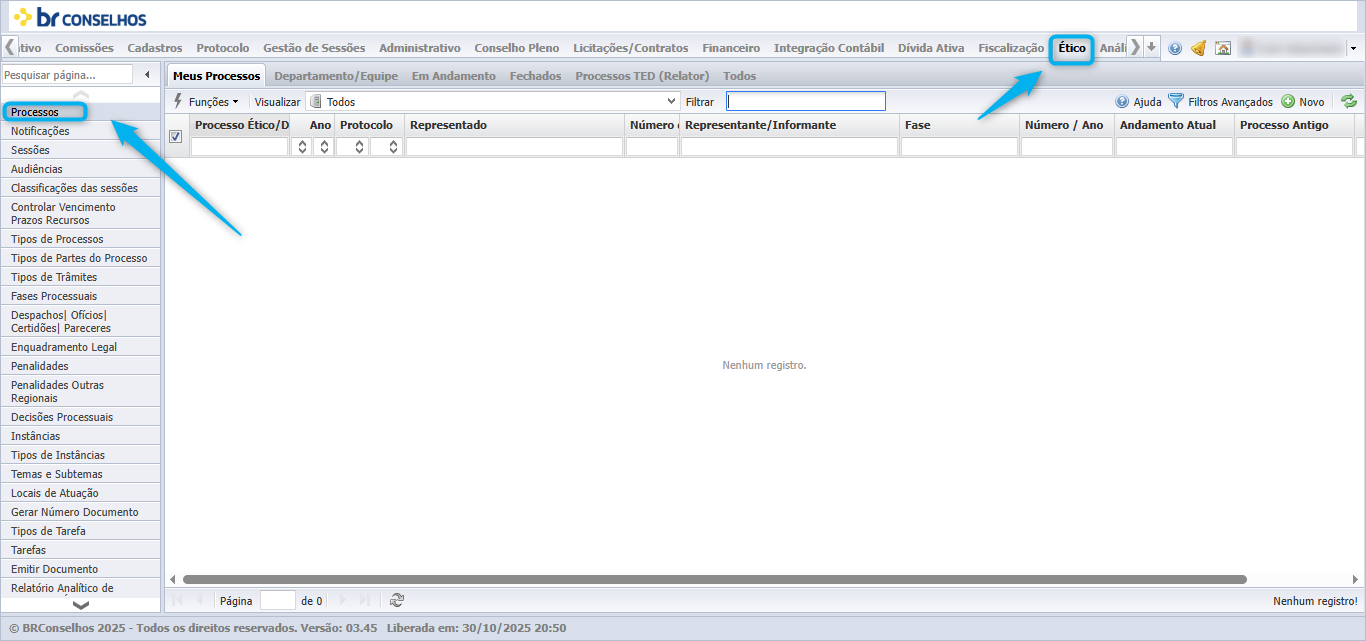Focus the Pesquisar página search box
The height and width of the screenshot is (641, 1366).
[x=67, y=75]
